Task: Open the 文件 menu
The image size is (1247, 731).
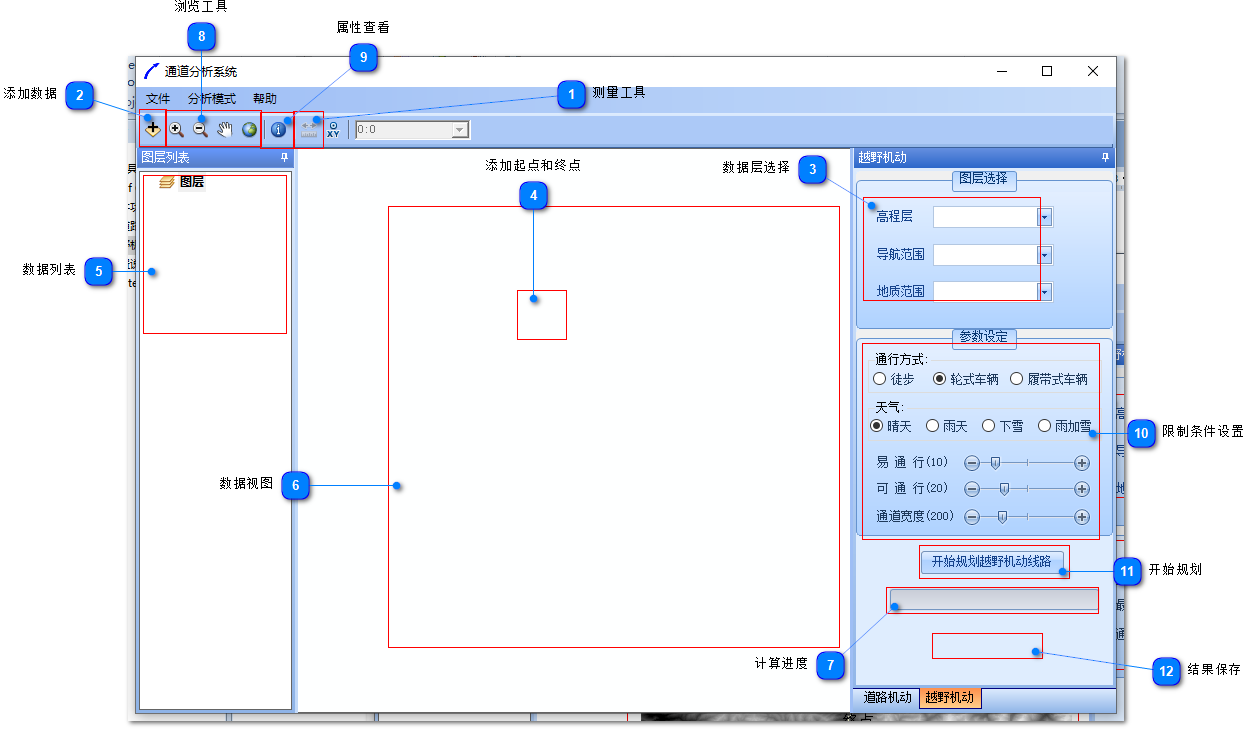Action: (x=158, y=99)
